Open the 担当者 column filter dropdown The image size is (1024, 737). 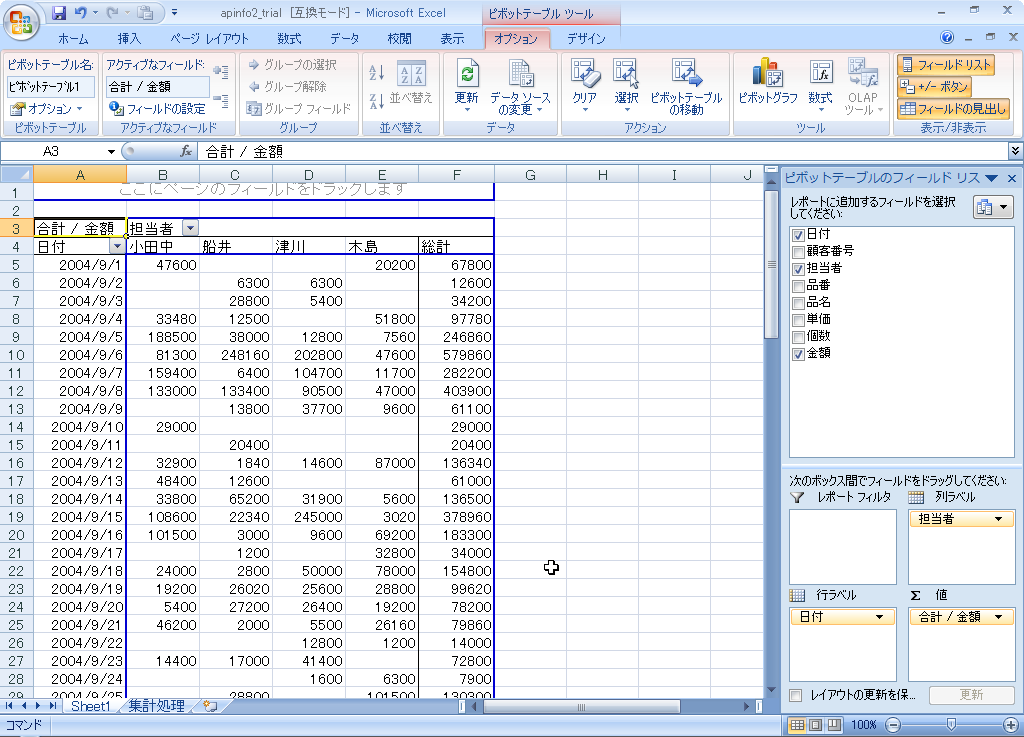190,228
